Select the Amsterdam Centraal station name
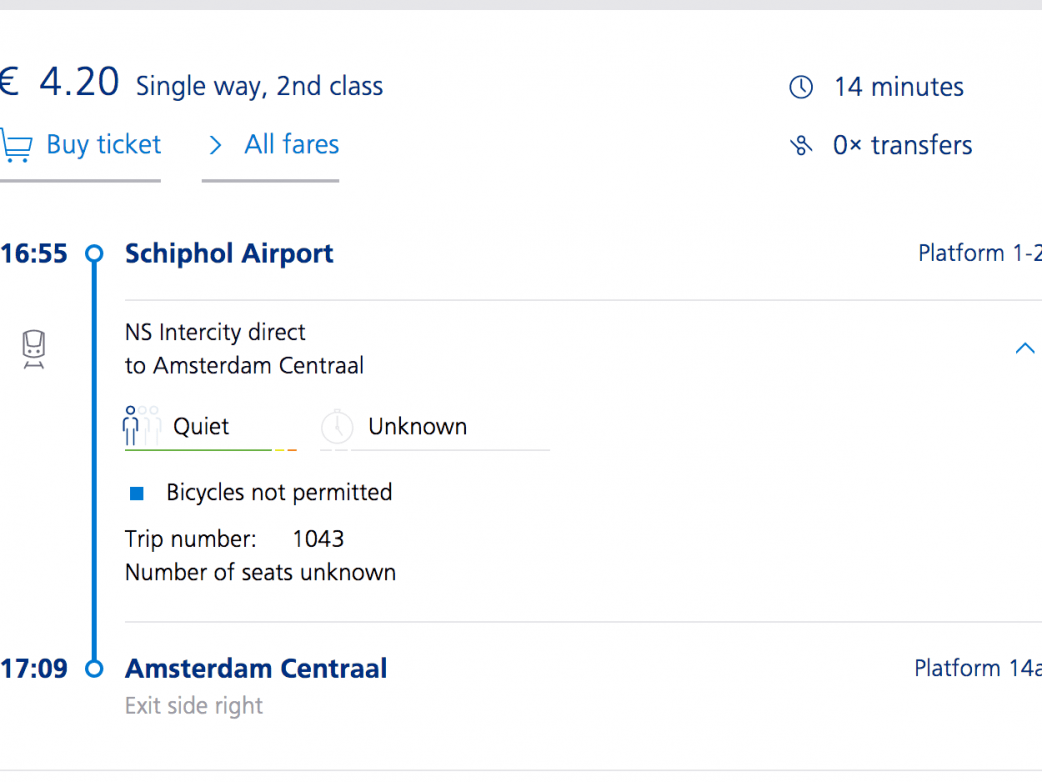 tap(256, 669)
